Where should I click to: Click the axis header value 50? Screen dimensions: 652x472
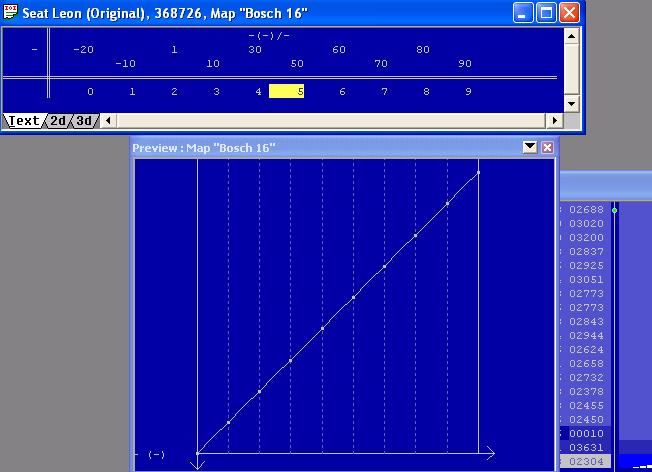297,64
